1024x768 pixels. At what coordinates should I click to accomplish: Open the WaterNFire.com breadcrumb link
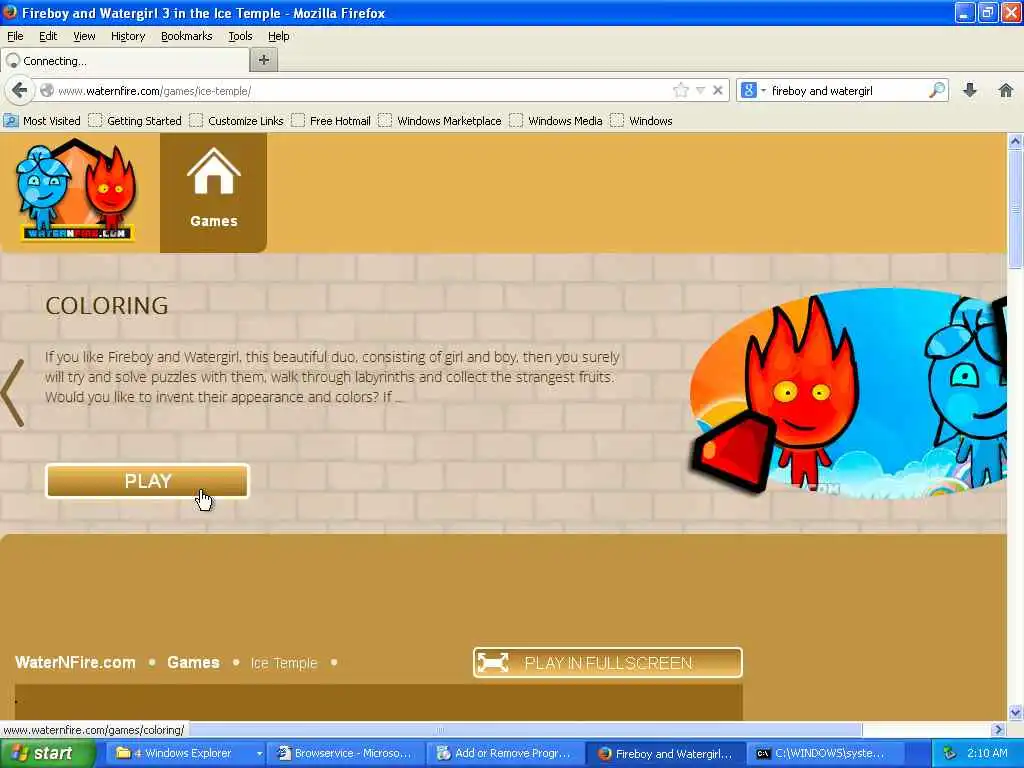tap(75, 662)
